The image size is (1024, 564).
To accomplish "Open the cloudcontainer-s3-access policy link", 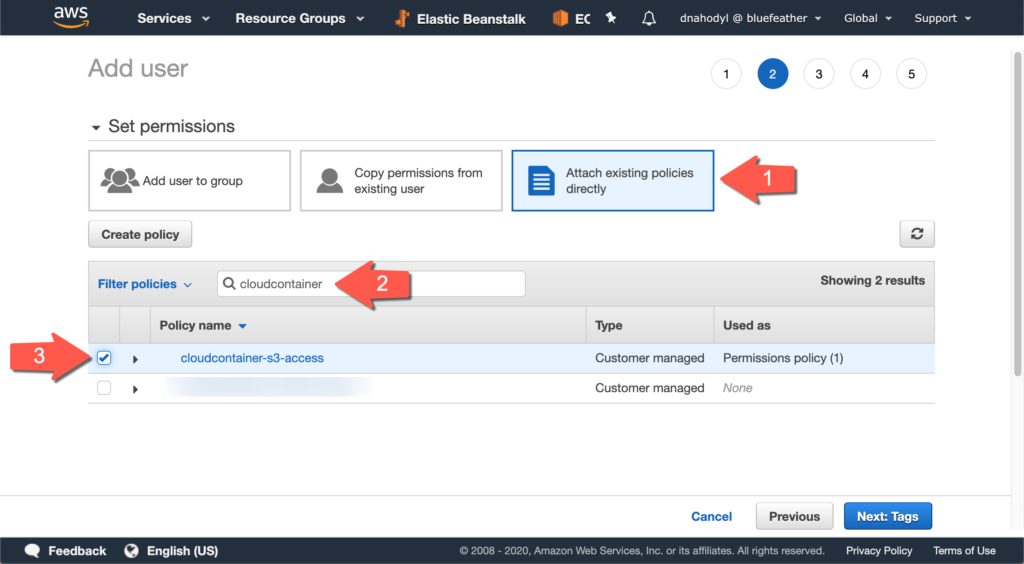I will (x=252, y=358).
